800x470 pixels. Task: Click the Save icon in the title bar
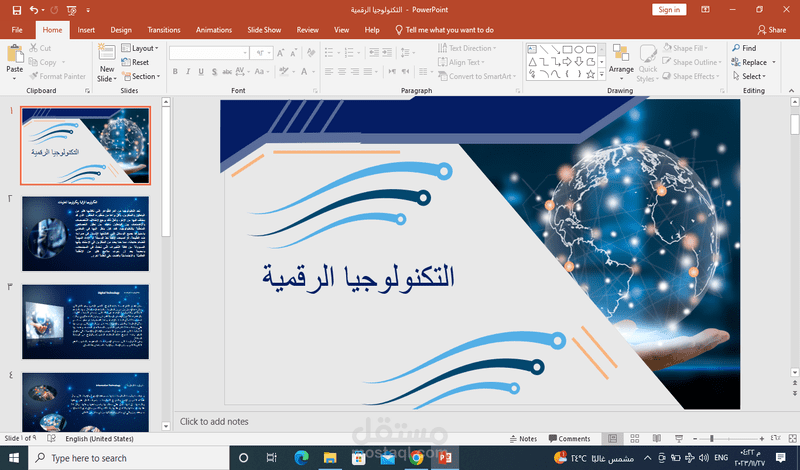pyautogui.click(x=17, y=10)
